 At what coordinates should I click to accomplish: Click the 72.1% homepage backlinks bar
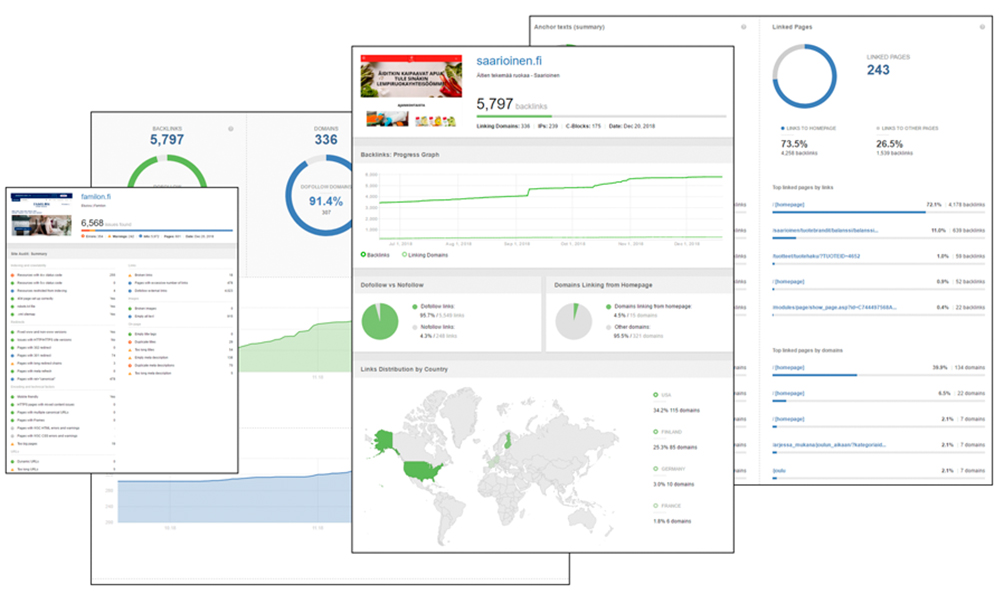pos(849,212)
